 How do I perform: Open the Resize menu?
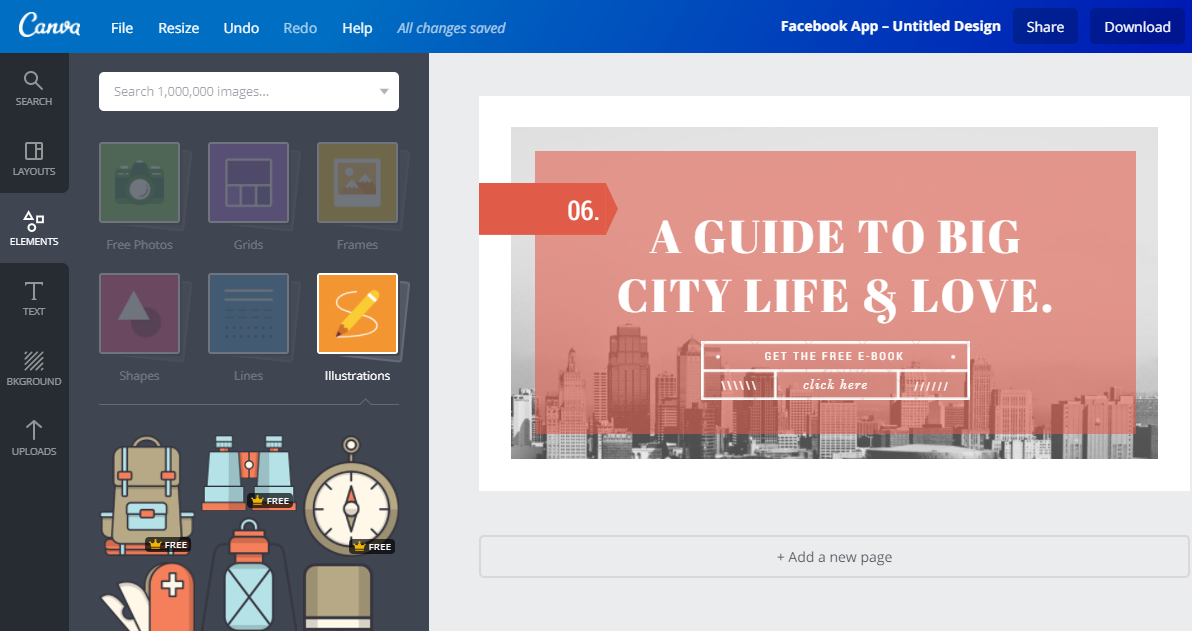(179, 27)
